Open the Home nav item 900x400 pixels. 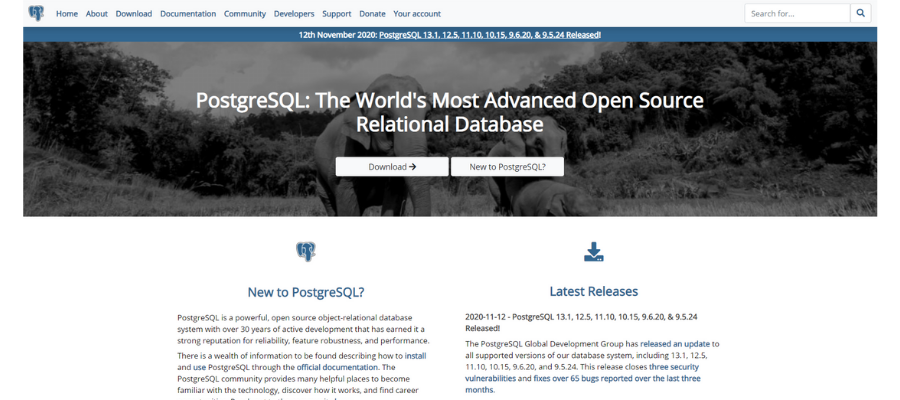click(x=67, y=14)
